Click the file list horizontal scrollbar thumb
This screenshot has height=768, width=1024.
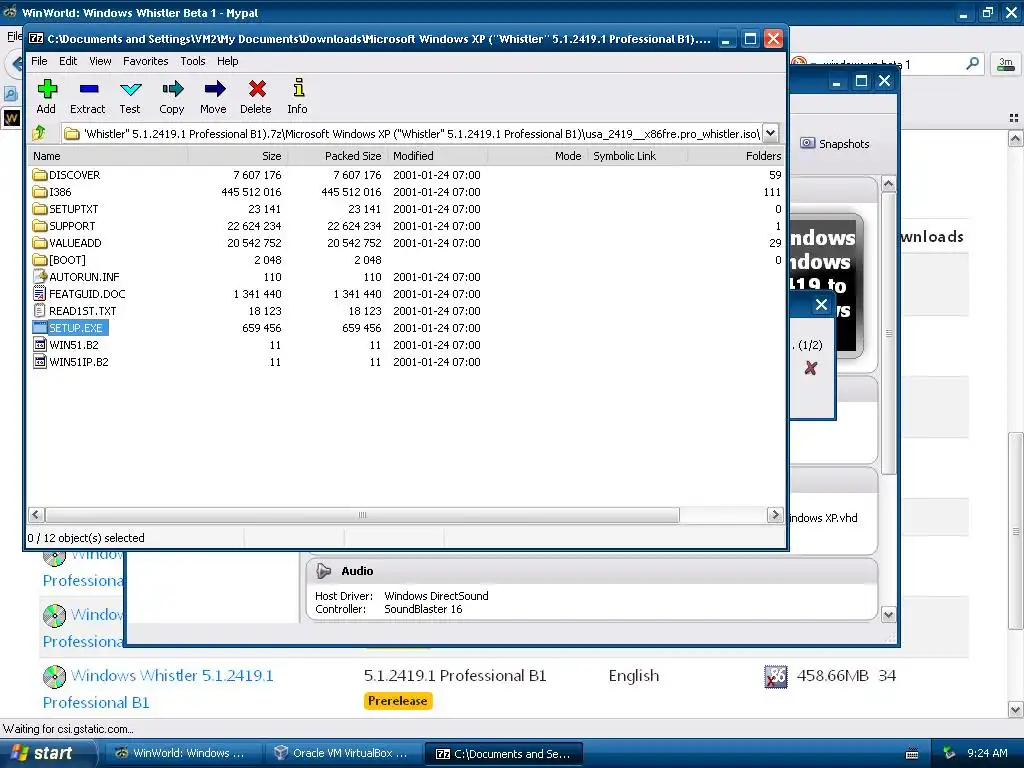tap(362, 515)
